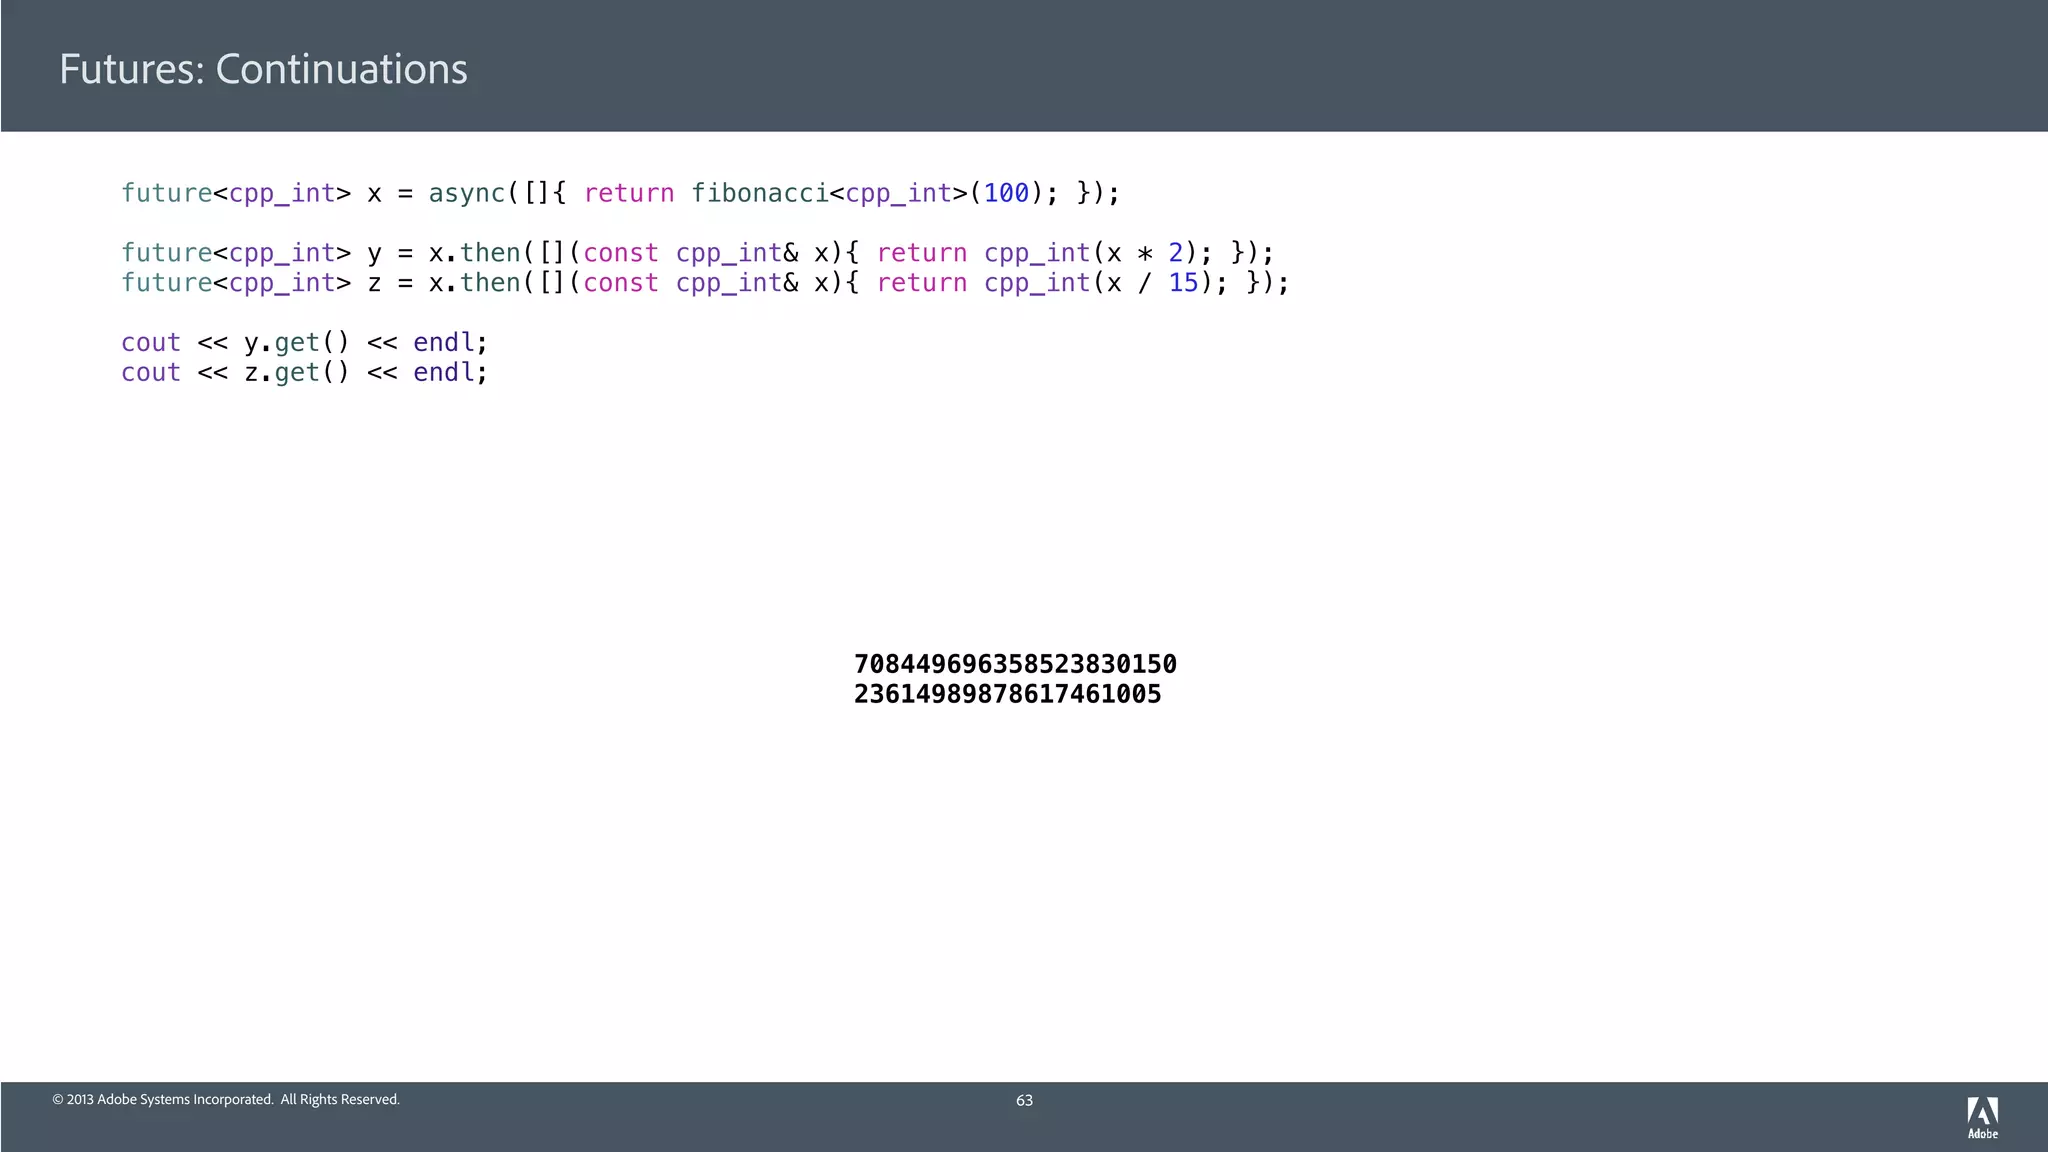The image size is (2048, 1152).
Task: Click the Adobe logo in the footer
Action: 1982,1116
